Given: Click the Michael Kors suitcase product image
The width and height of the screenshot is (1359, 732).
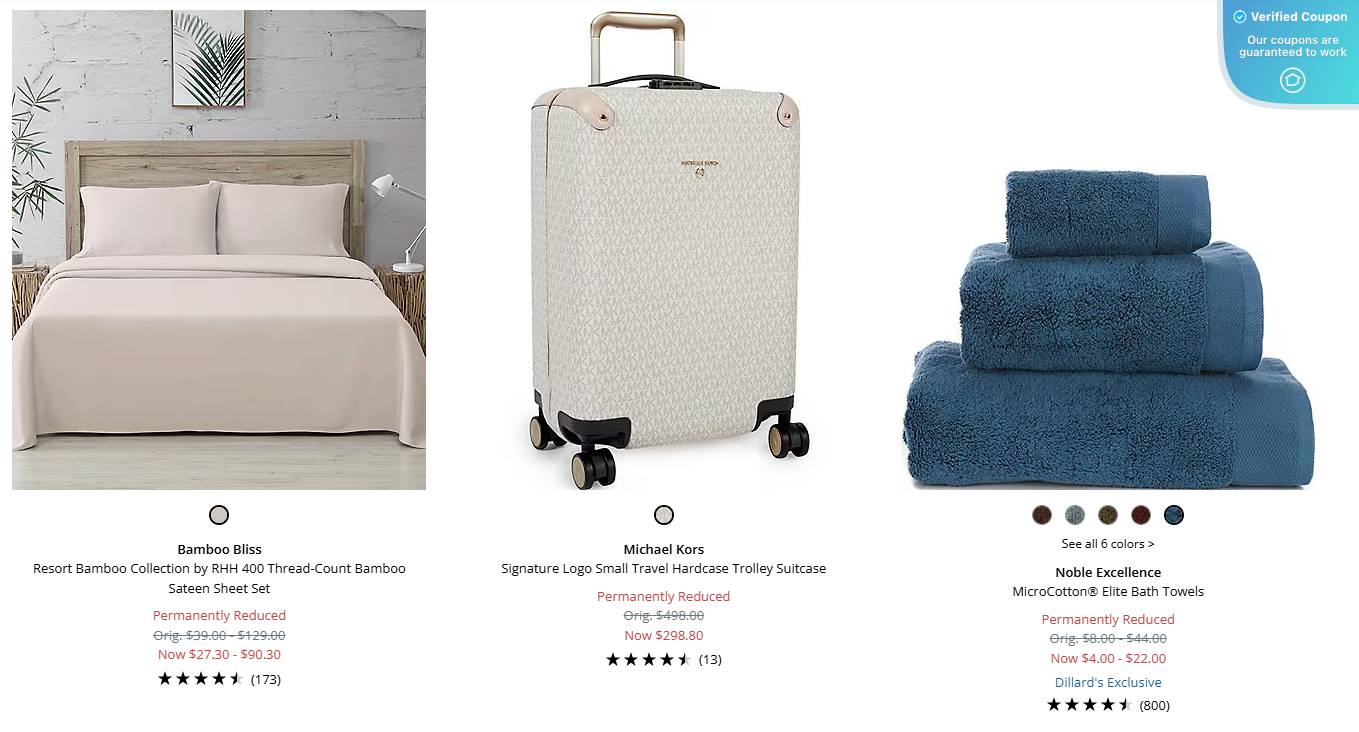Looking at the screenshot, I should click(664, 250).
